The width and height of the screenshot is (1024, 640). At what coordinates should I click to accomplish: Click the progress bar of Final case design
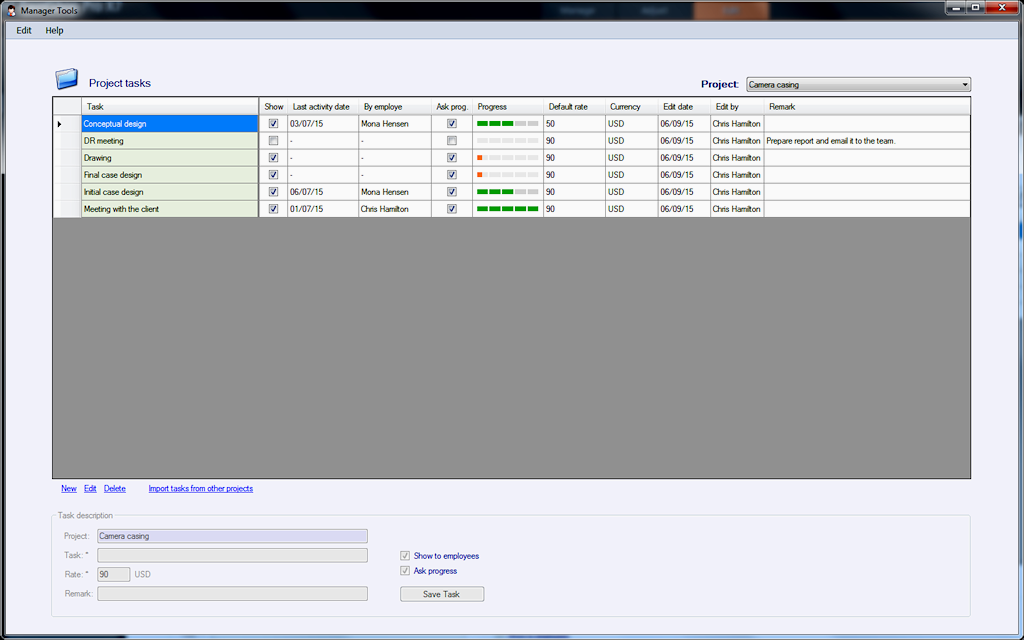pos(507,175)
